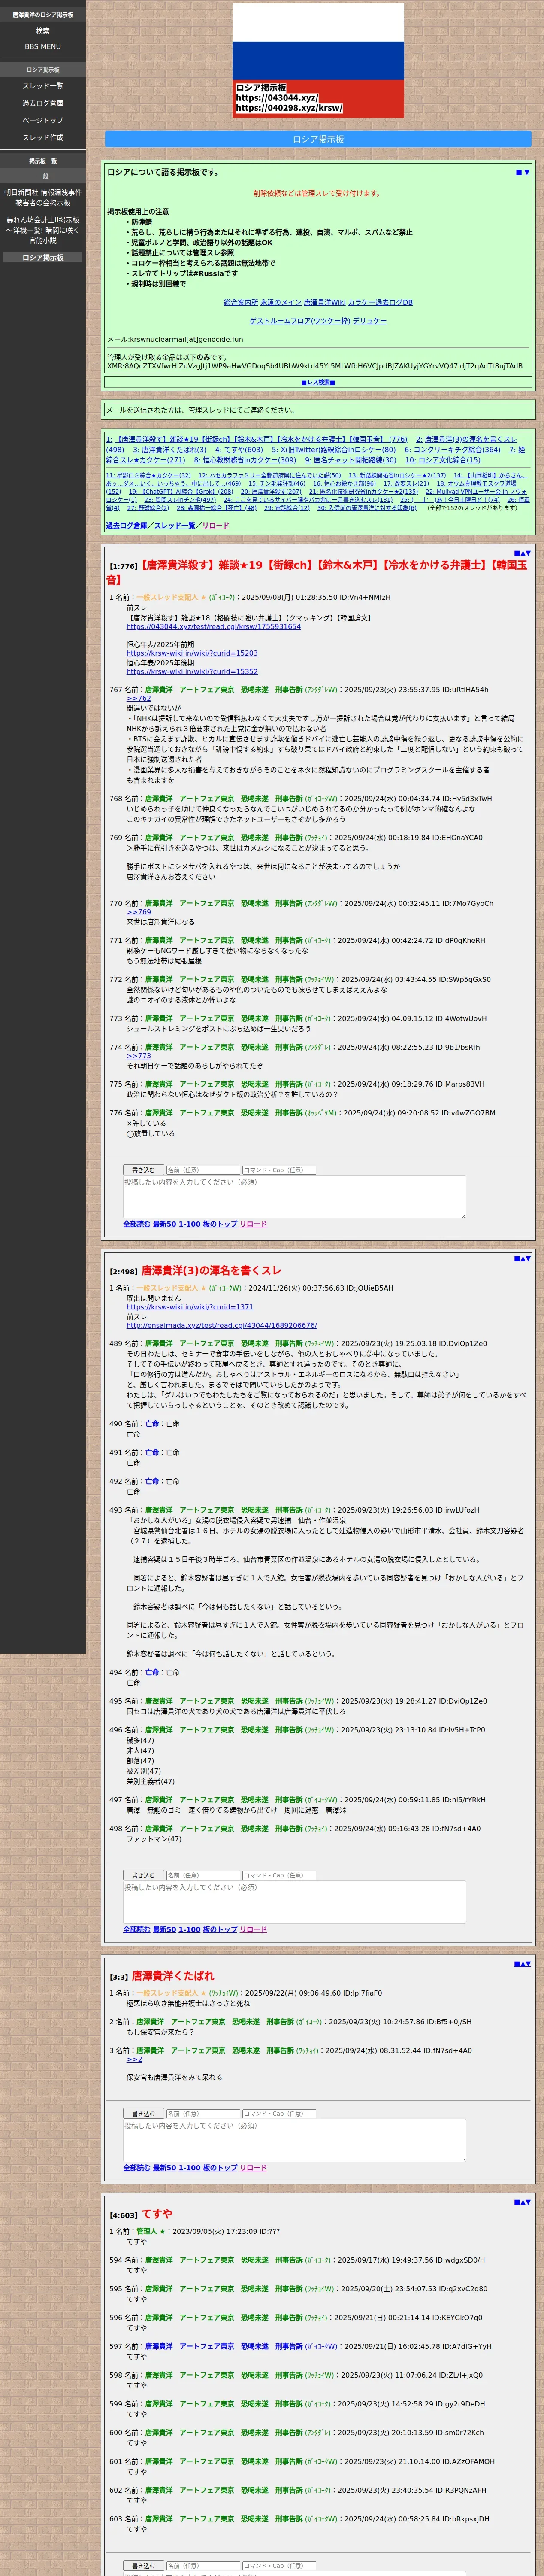Open the krsw-wiki curid=1371 link

[189, 1307]
